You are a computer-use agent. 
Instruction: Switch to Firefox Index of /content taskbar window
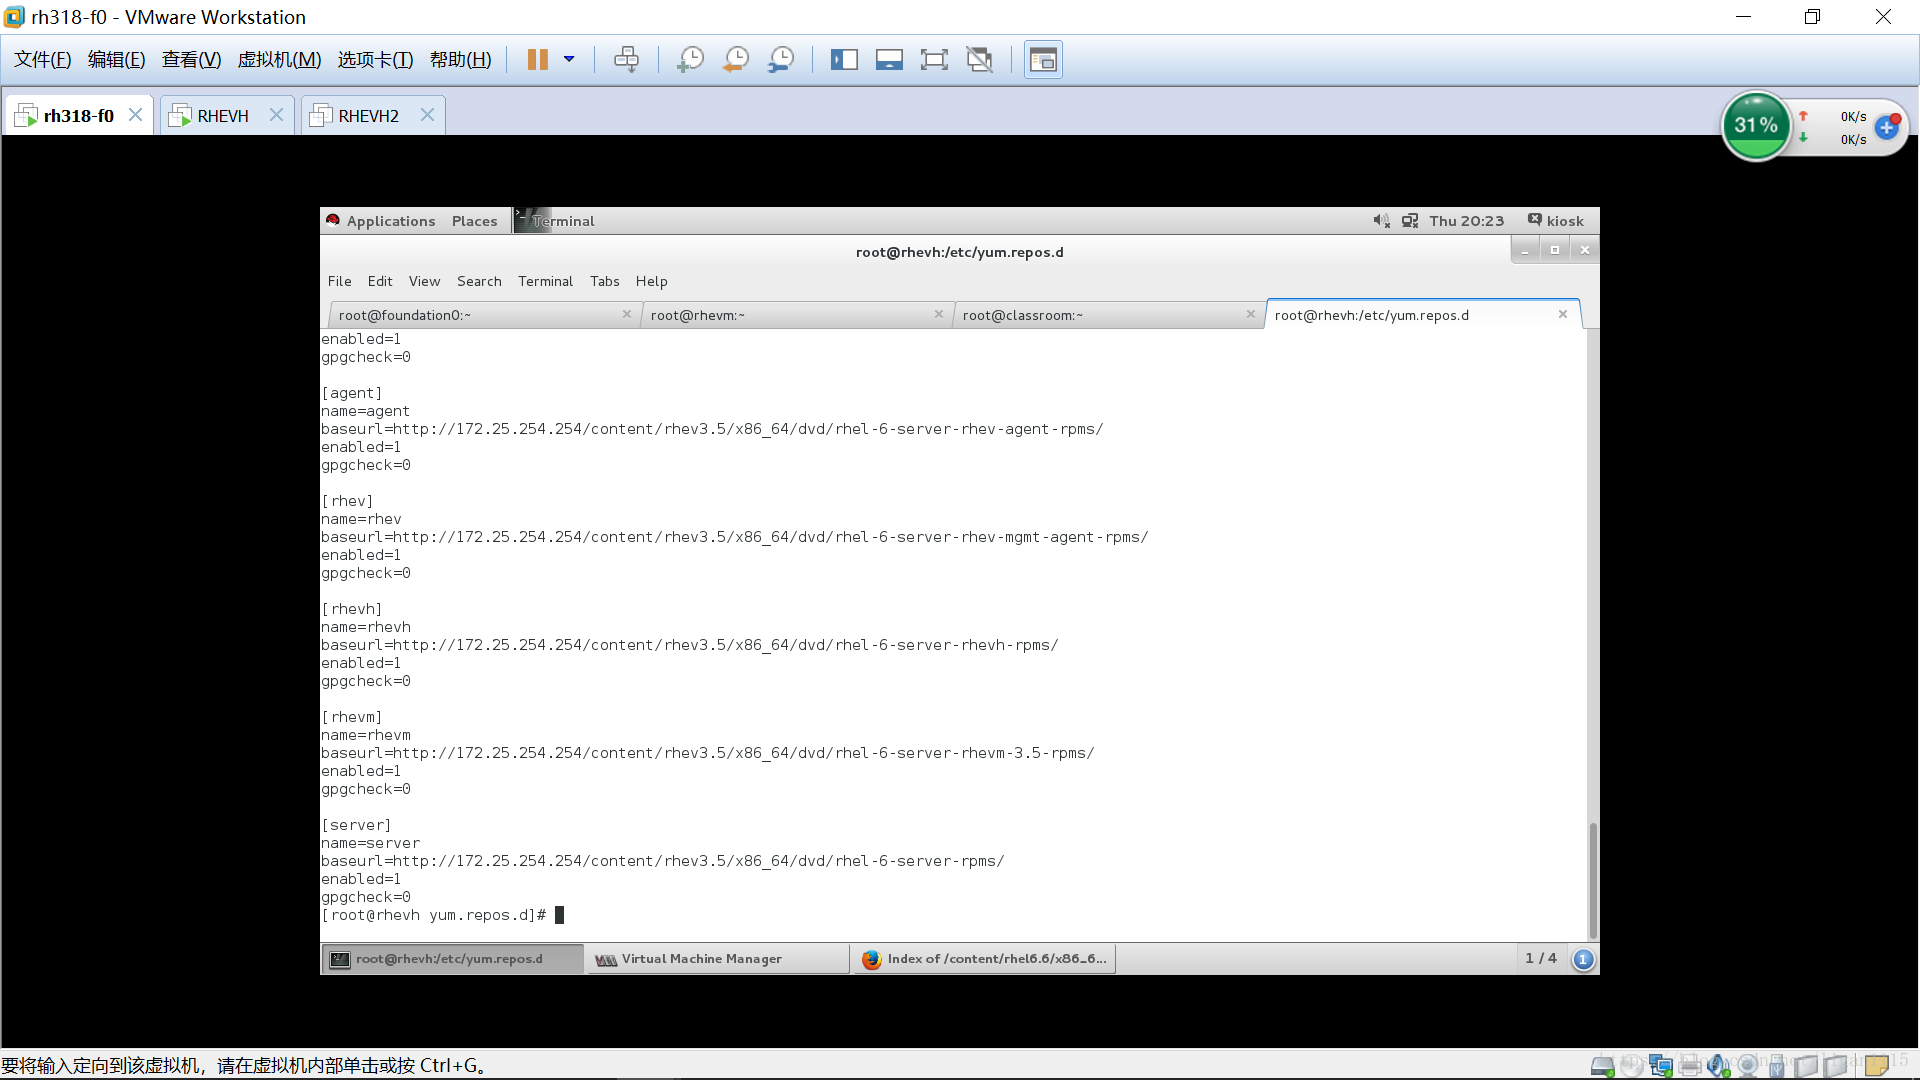point(984,959)
